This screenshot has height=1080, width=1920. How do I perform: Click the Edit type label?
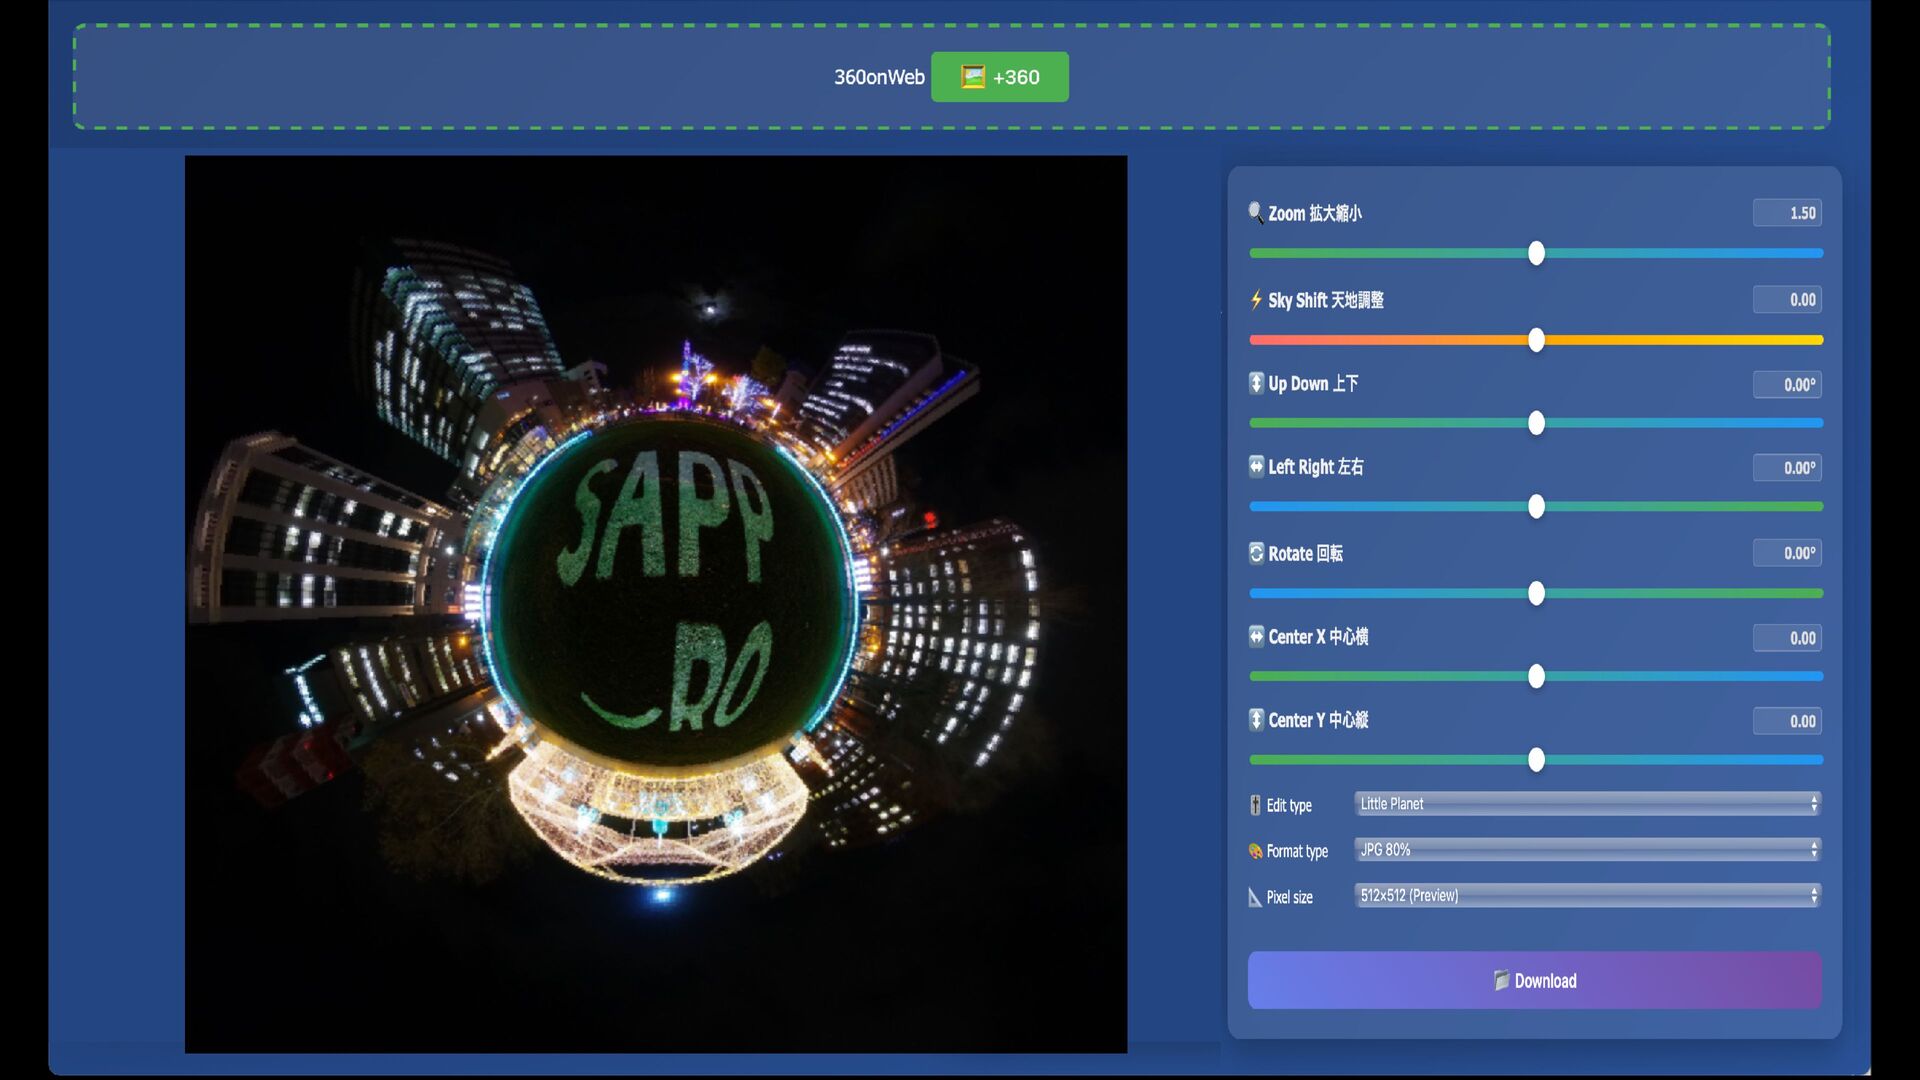(1289, 805)
